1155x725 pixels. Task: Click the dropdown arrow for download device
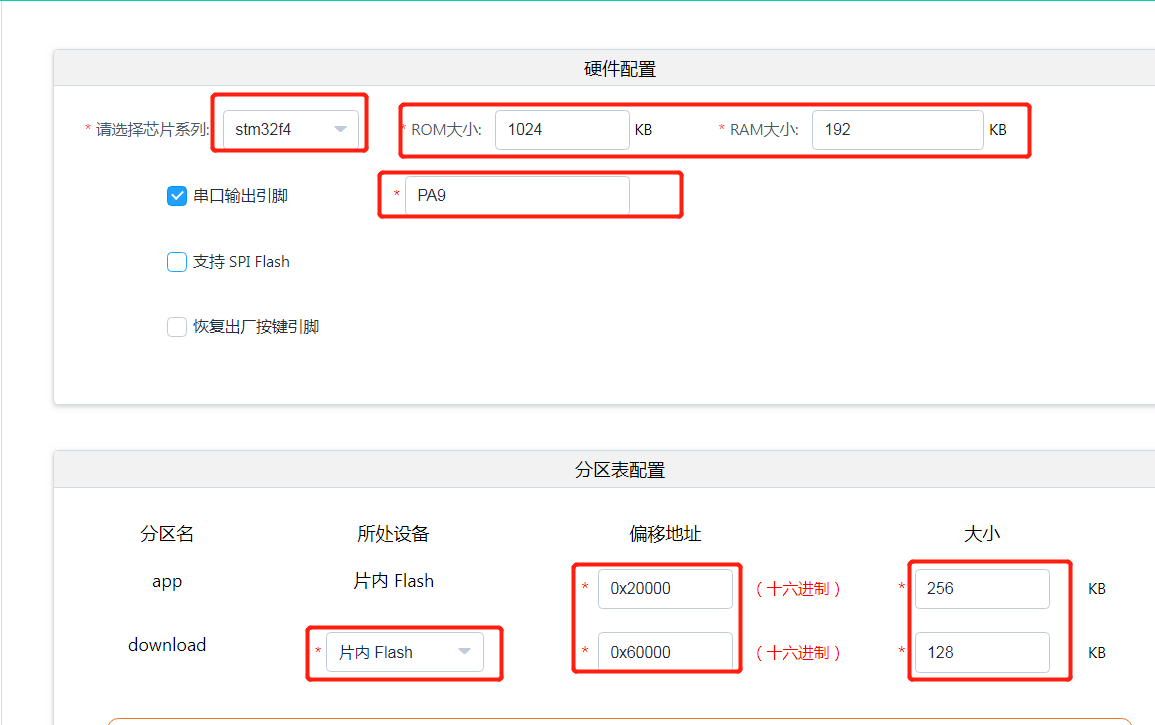[x=464, y=651]
